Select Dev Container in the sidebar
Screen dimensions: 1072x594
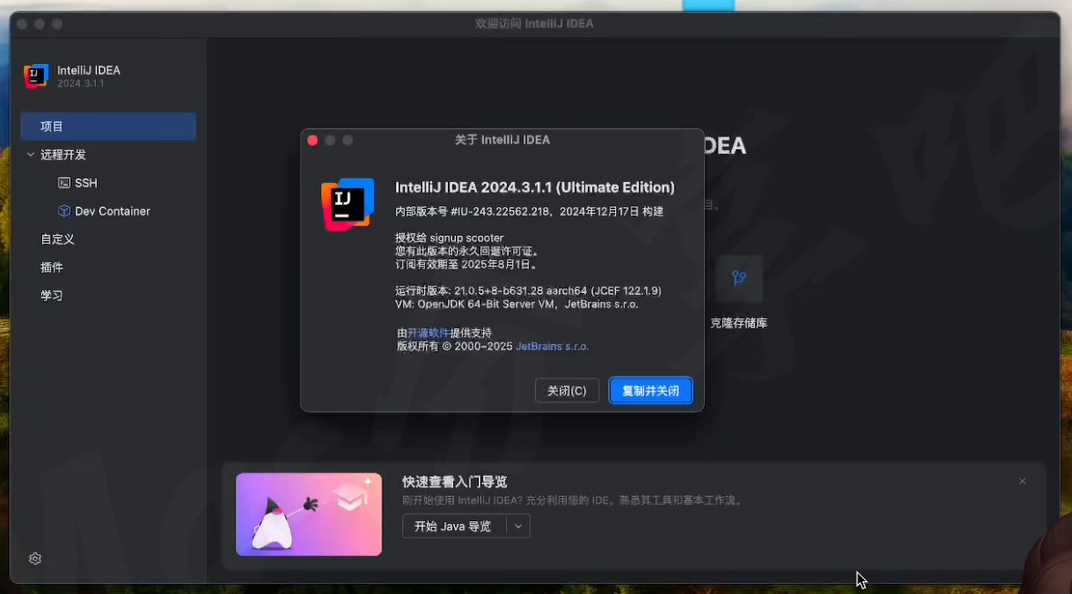point(112,211)
